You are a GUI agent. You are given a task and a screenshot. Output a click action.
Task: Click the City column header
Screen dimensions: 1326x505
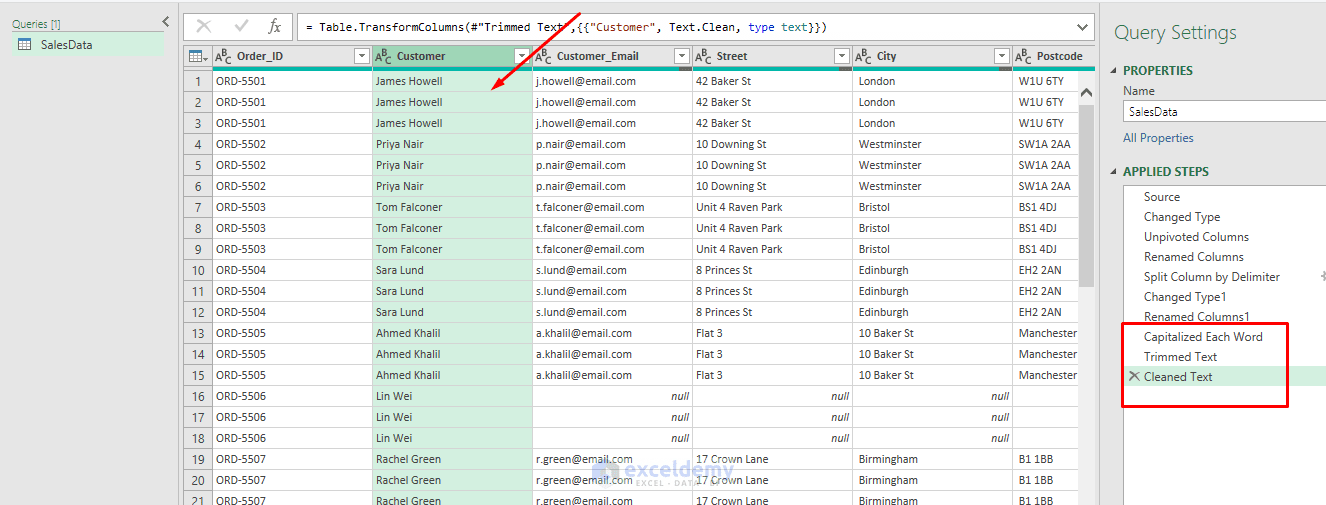[x=932, y=56]
